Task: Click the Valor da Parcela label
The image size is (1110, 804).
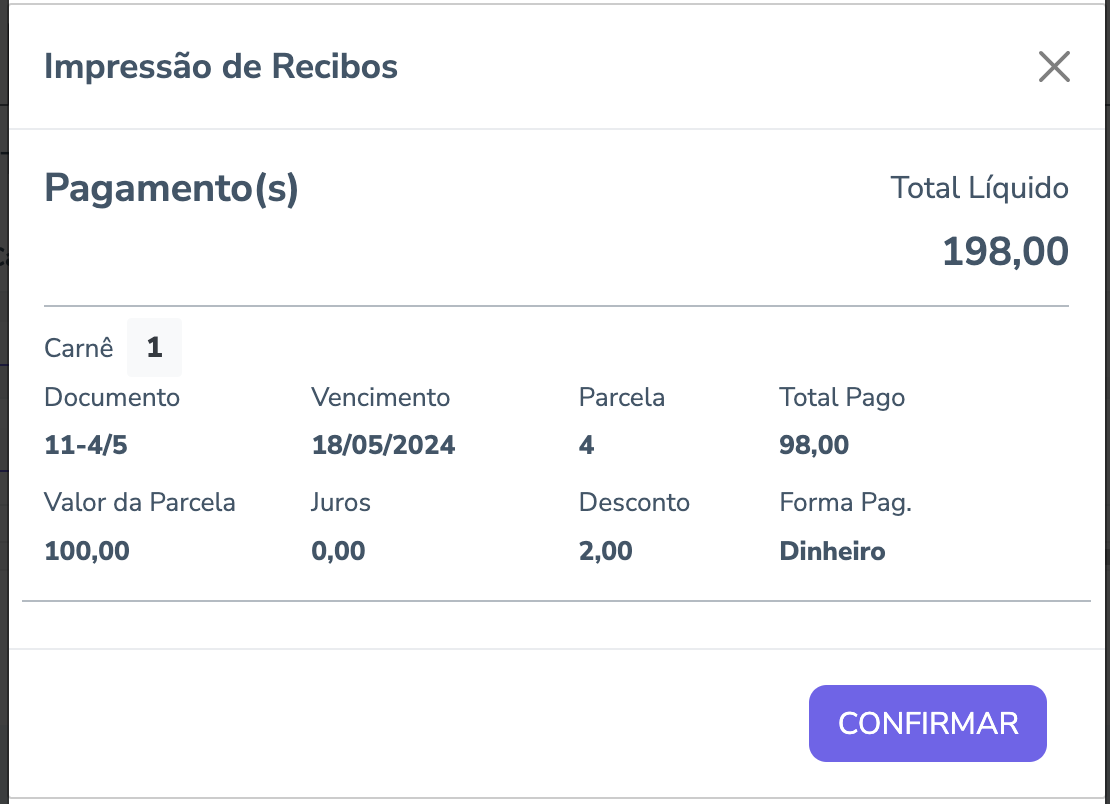Action: (140, 502)
